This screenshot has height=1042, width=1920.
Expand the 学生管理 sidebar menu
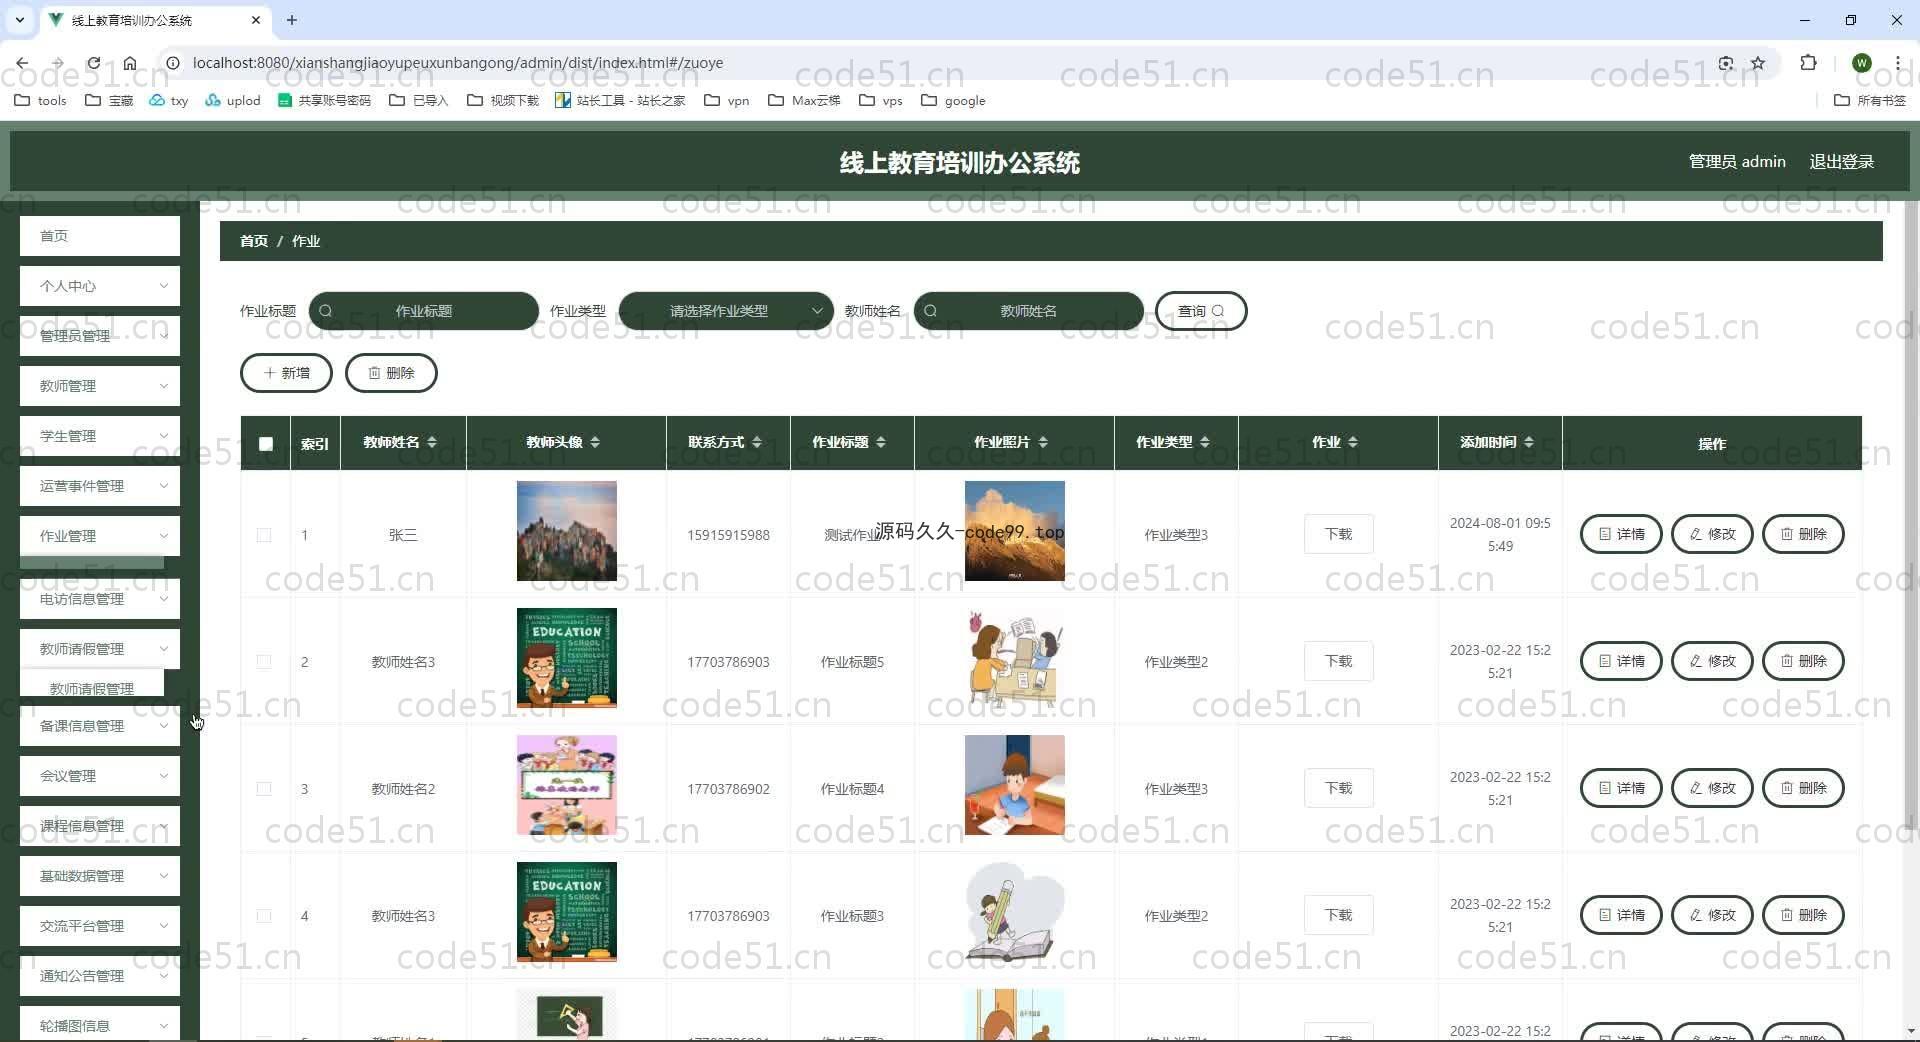[100, 436]
